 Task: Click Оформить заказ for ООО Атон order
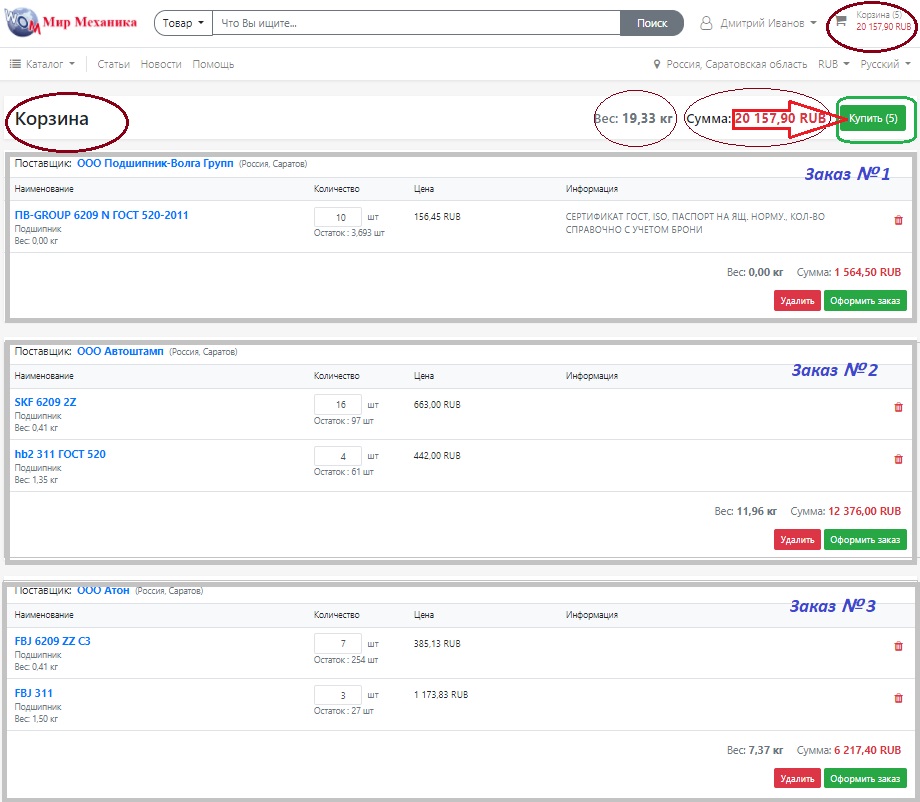(865, 779)
